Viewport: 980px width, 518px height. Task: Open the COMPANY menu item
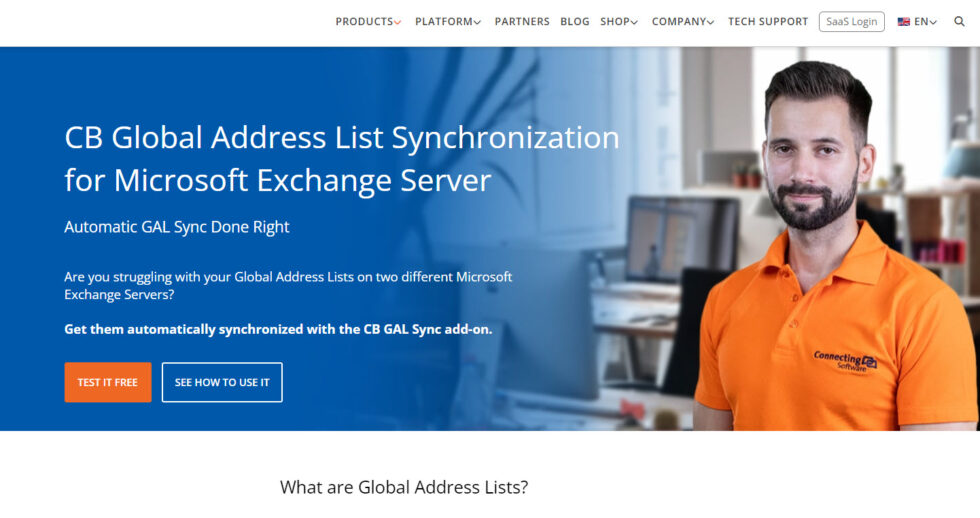(679, 22)
